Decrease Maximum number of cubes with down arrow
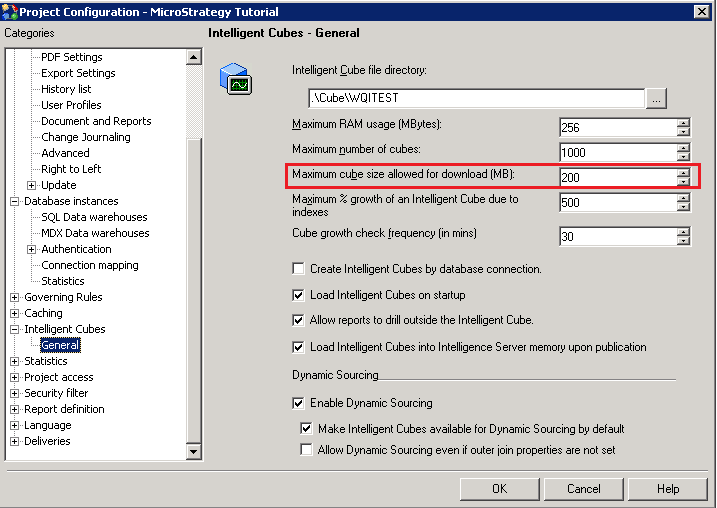Screen dimensions: 717x508 (x=683, y=157)
